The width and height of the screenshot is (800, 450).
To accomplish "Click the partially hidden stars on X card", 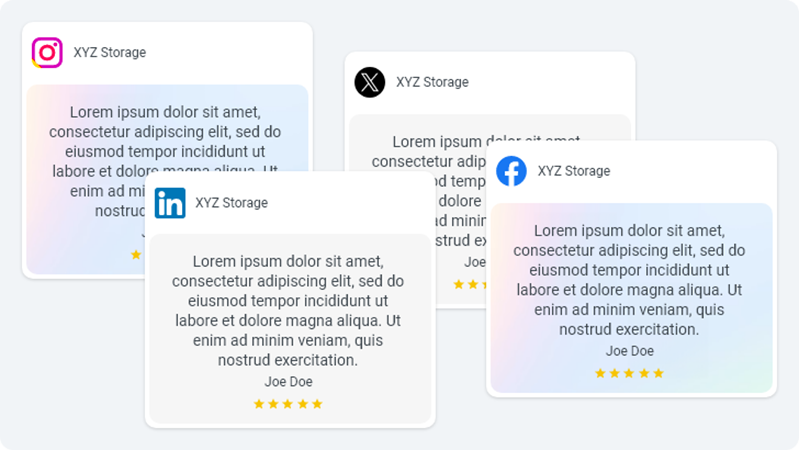I will click(x=465, y=285).
